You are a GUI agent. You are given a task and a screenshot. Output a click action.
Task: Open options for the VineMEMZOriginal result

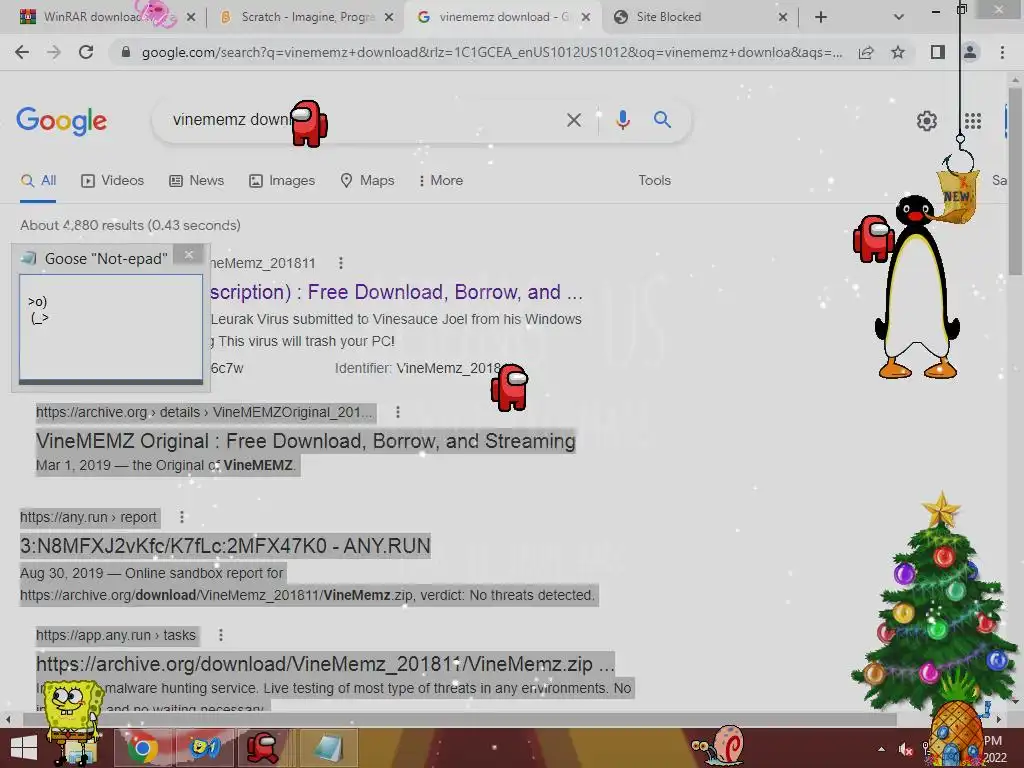[x=398, y=412]
